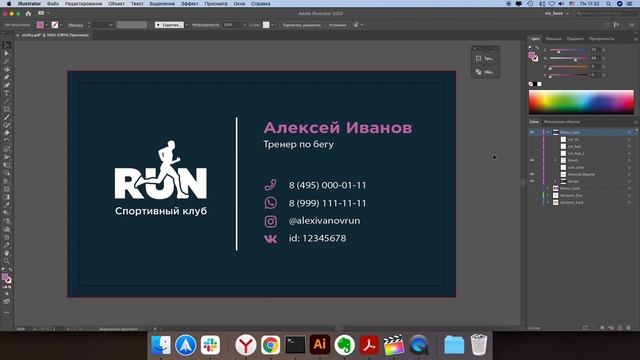The image size is (640, 360).
Task: Select the Eraser tool
Action: [x=7, y=133]
